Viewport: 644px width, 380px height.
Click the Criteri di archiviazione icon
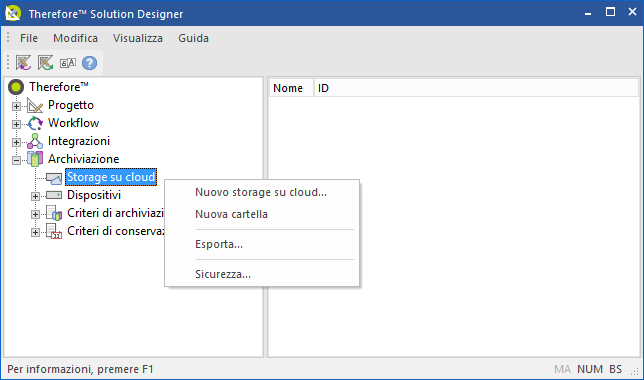(x=54, y=213)
